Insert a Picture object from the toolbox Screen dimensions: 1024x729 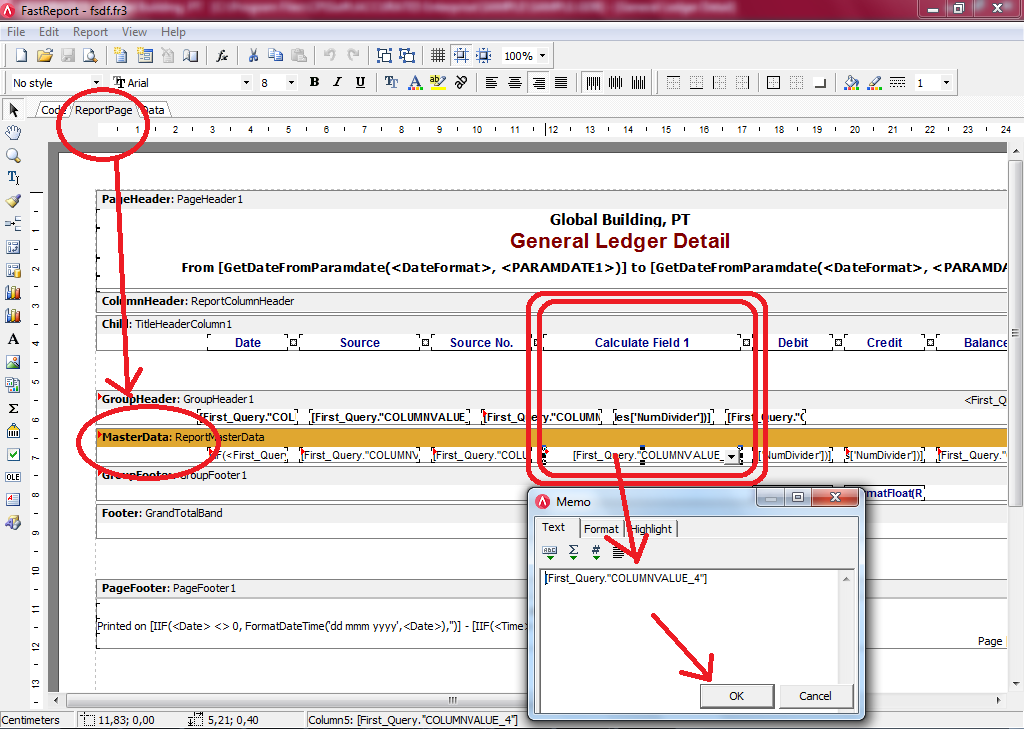click(13, 362)
